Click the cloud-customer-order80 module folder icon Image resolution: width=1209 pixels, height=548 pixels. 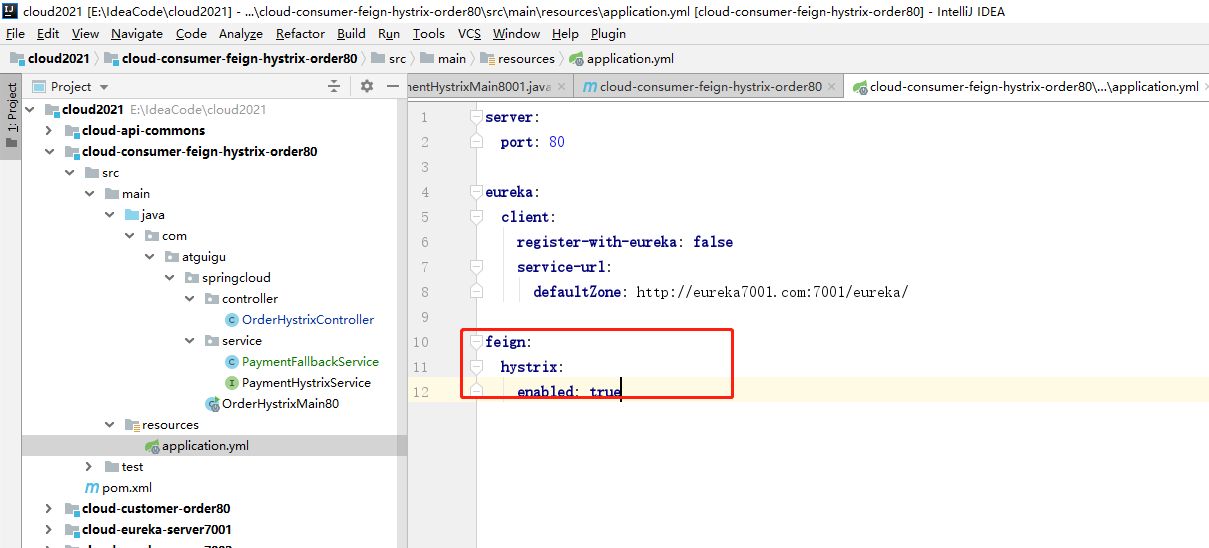point(72,509)
